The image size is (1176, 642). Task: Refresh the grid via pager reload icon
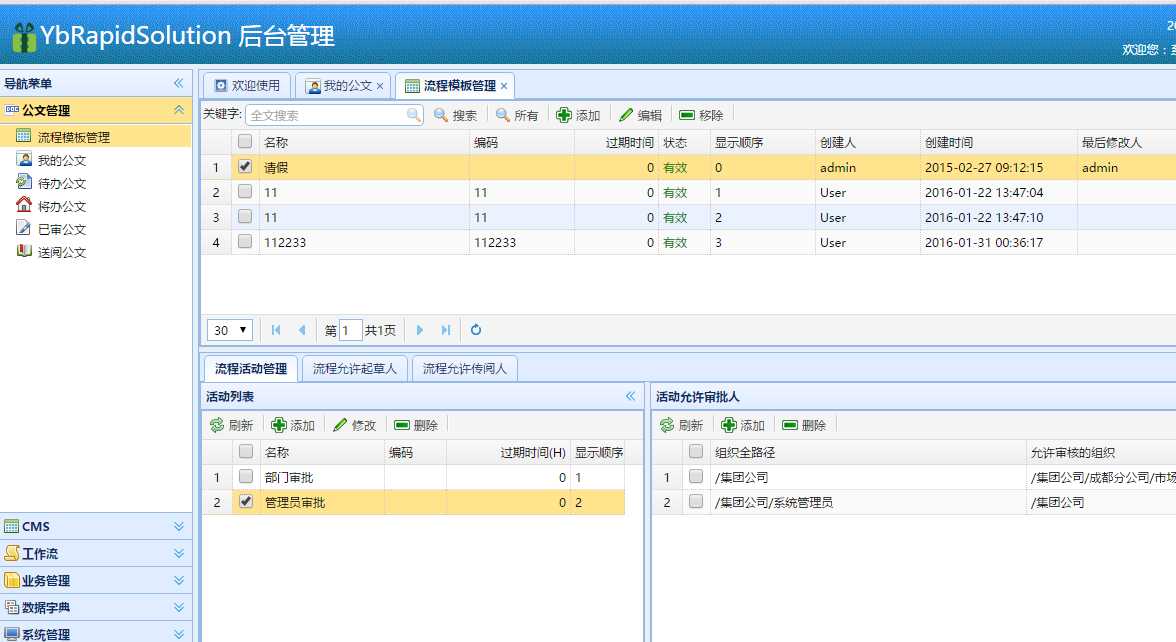[476, 330]
